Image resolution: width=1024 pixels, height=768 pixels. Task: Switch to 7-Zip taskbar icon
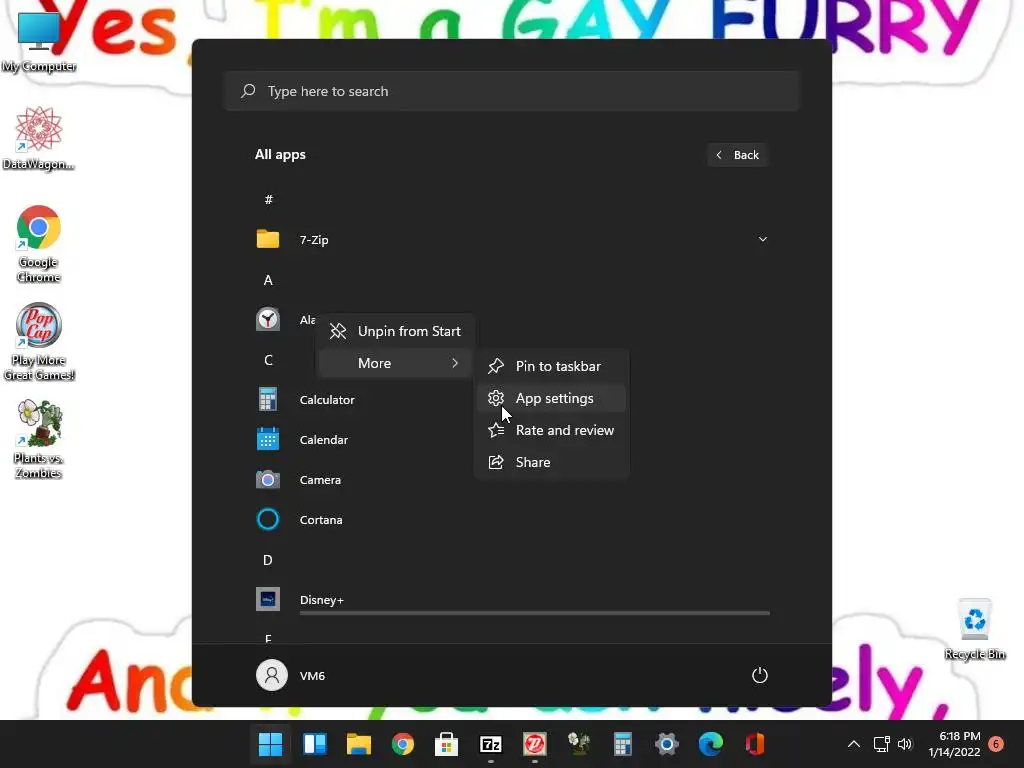tap(490, 744)
